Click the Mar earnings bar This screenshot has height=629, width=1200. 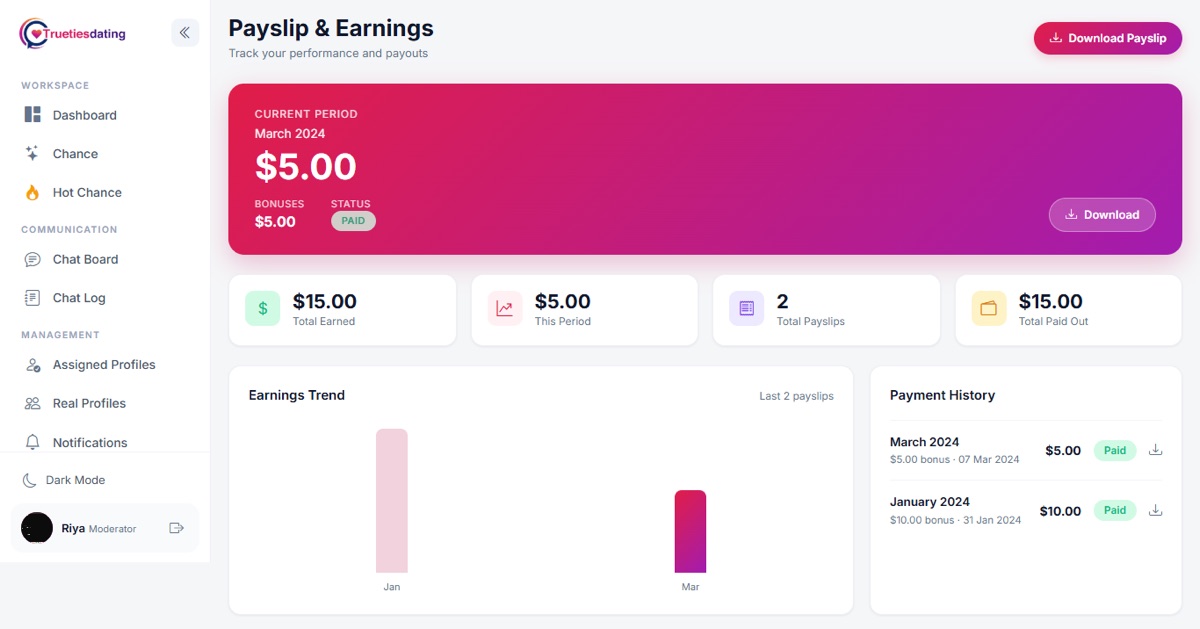click(x=690, y=531)
